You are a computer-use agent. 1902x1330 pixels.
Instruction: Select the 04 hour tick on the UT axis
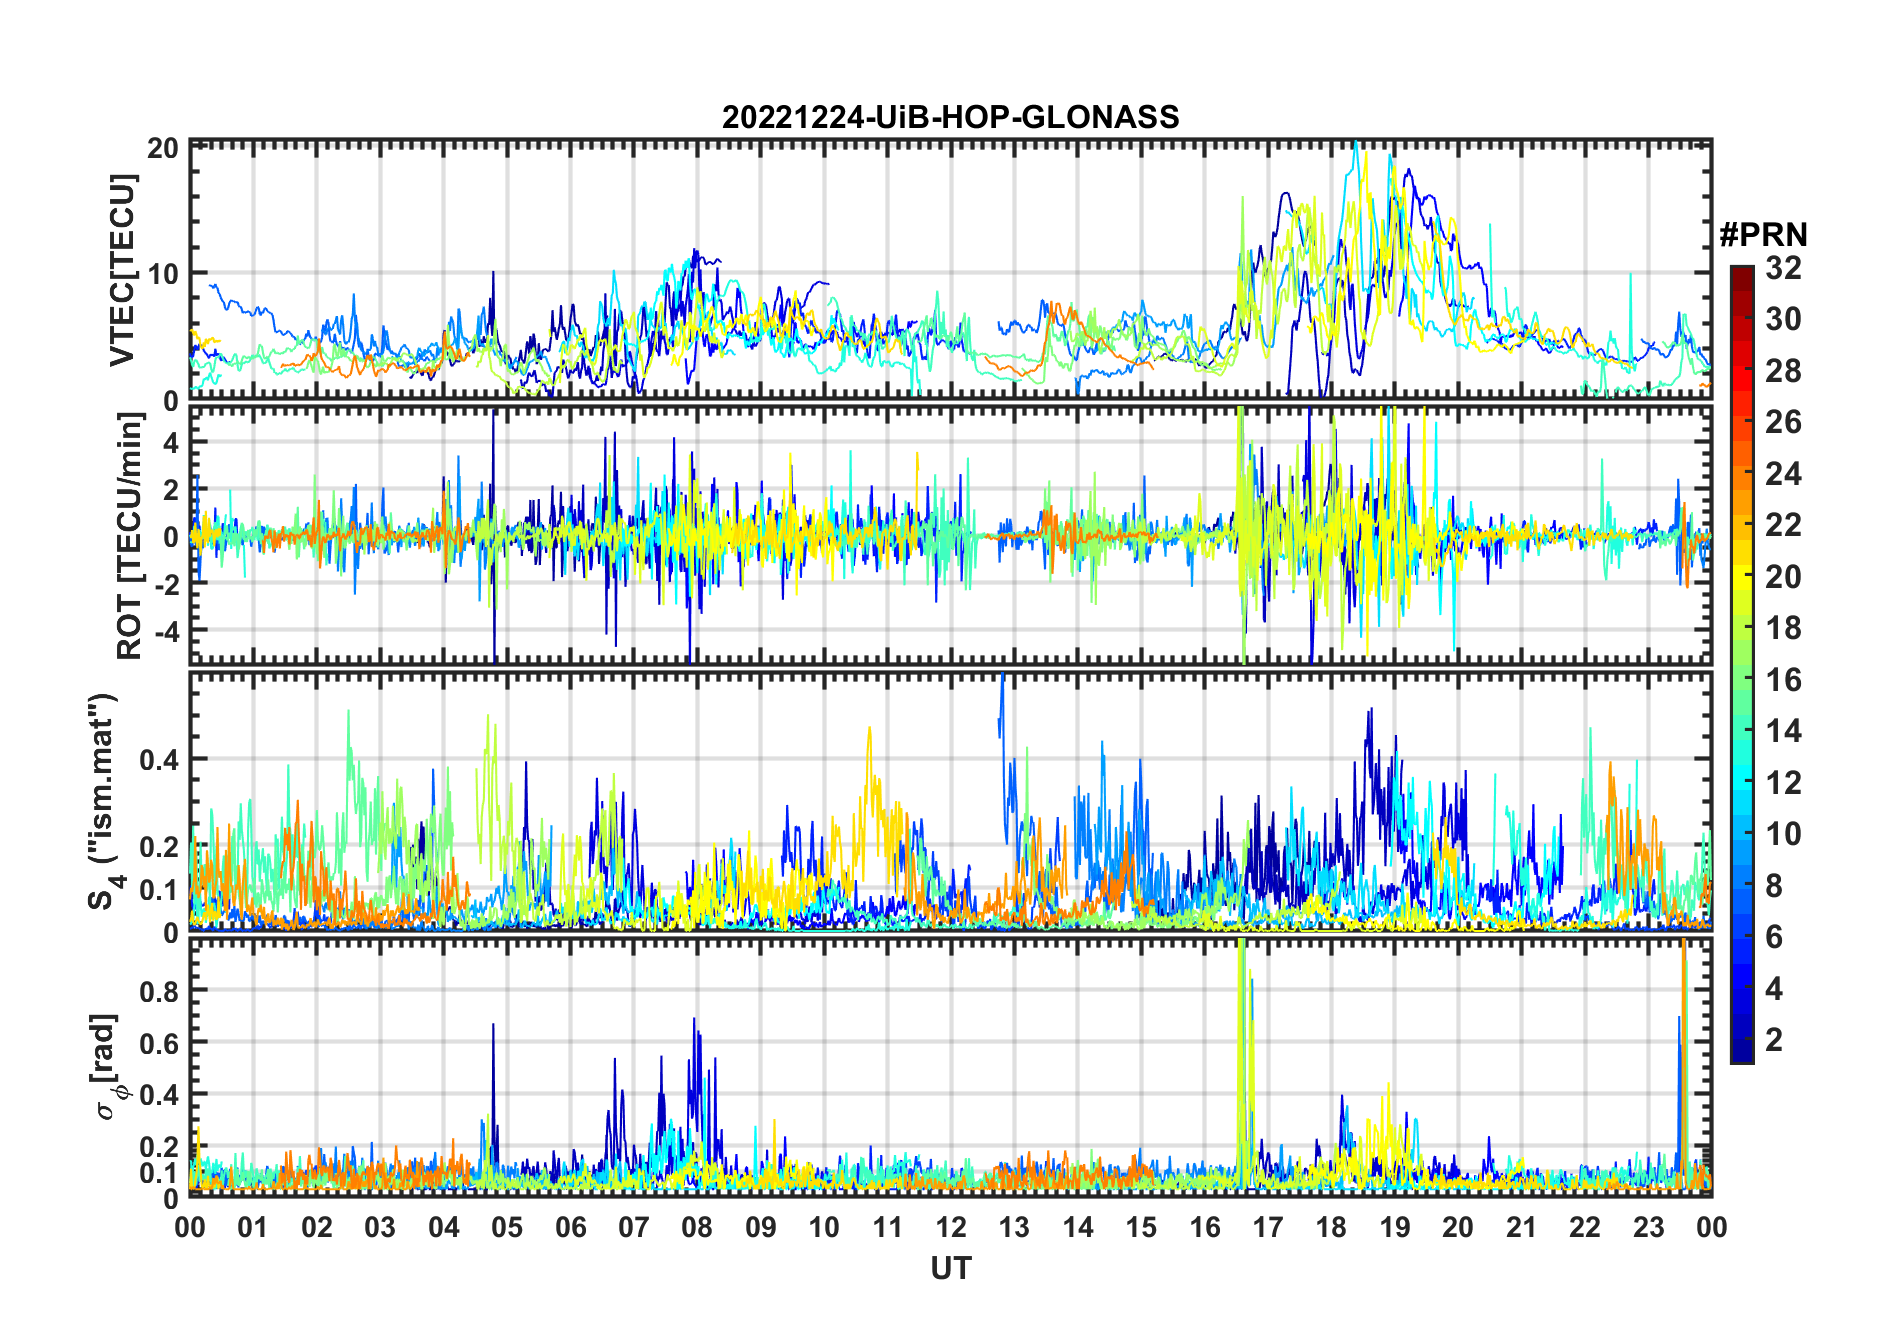click(x=443, y=1227)
